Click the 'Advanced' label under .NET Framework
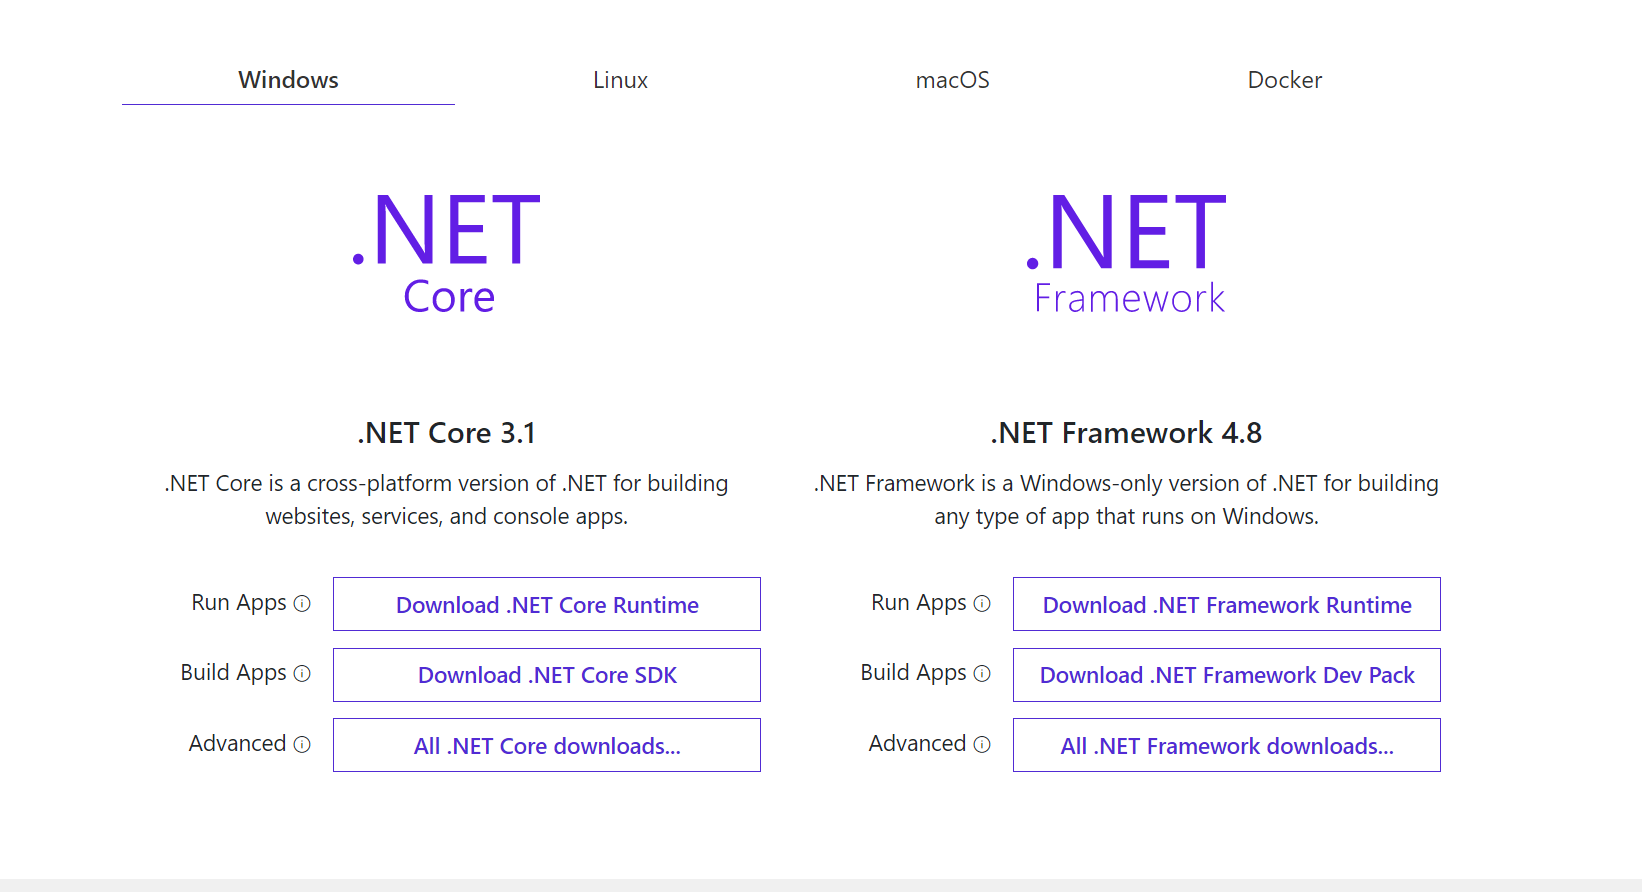Screen dimensions: 1642x892 click(x=918, y=744)
